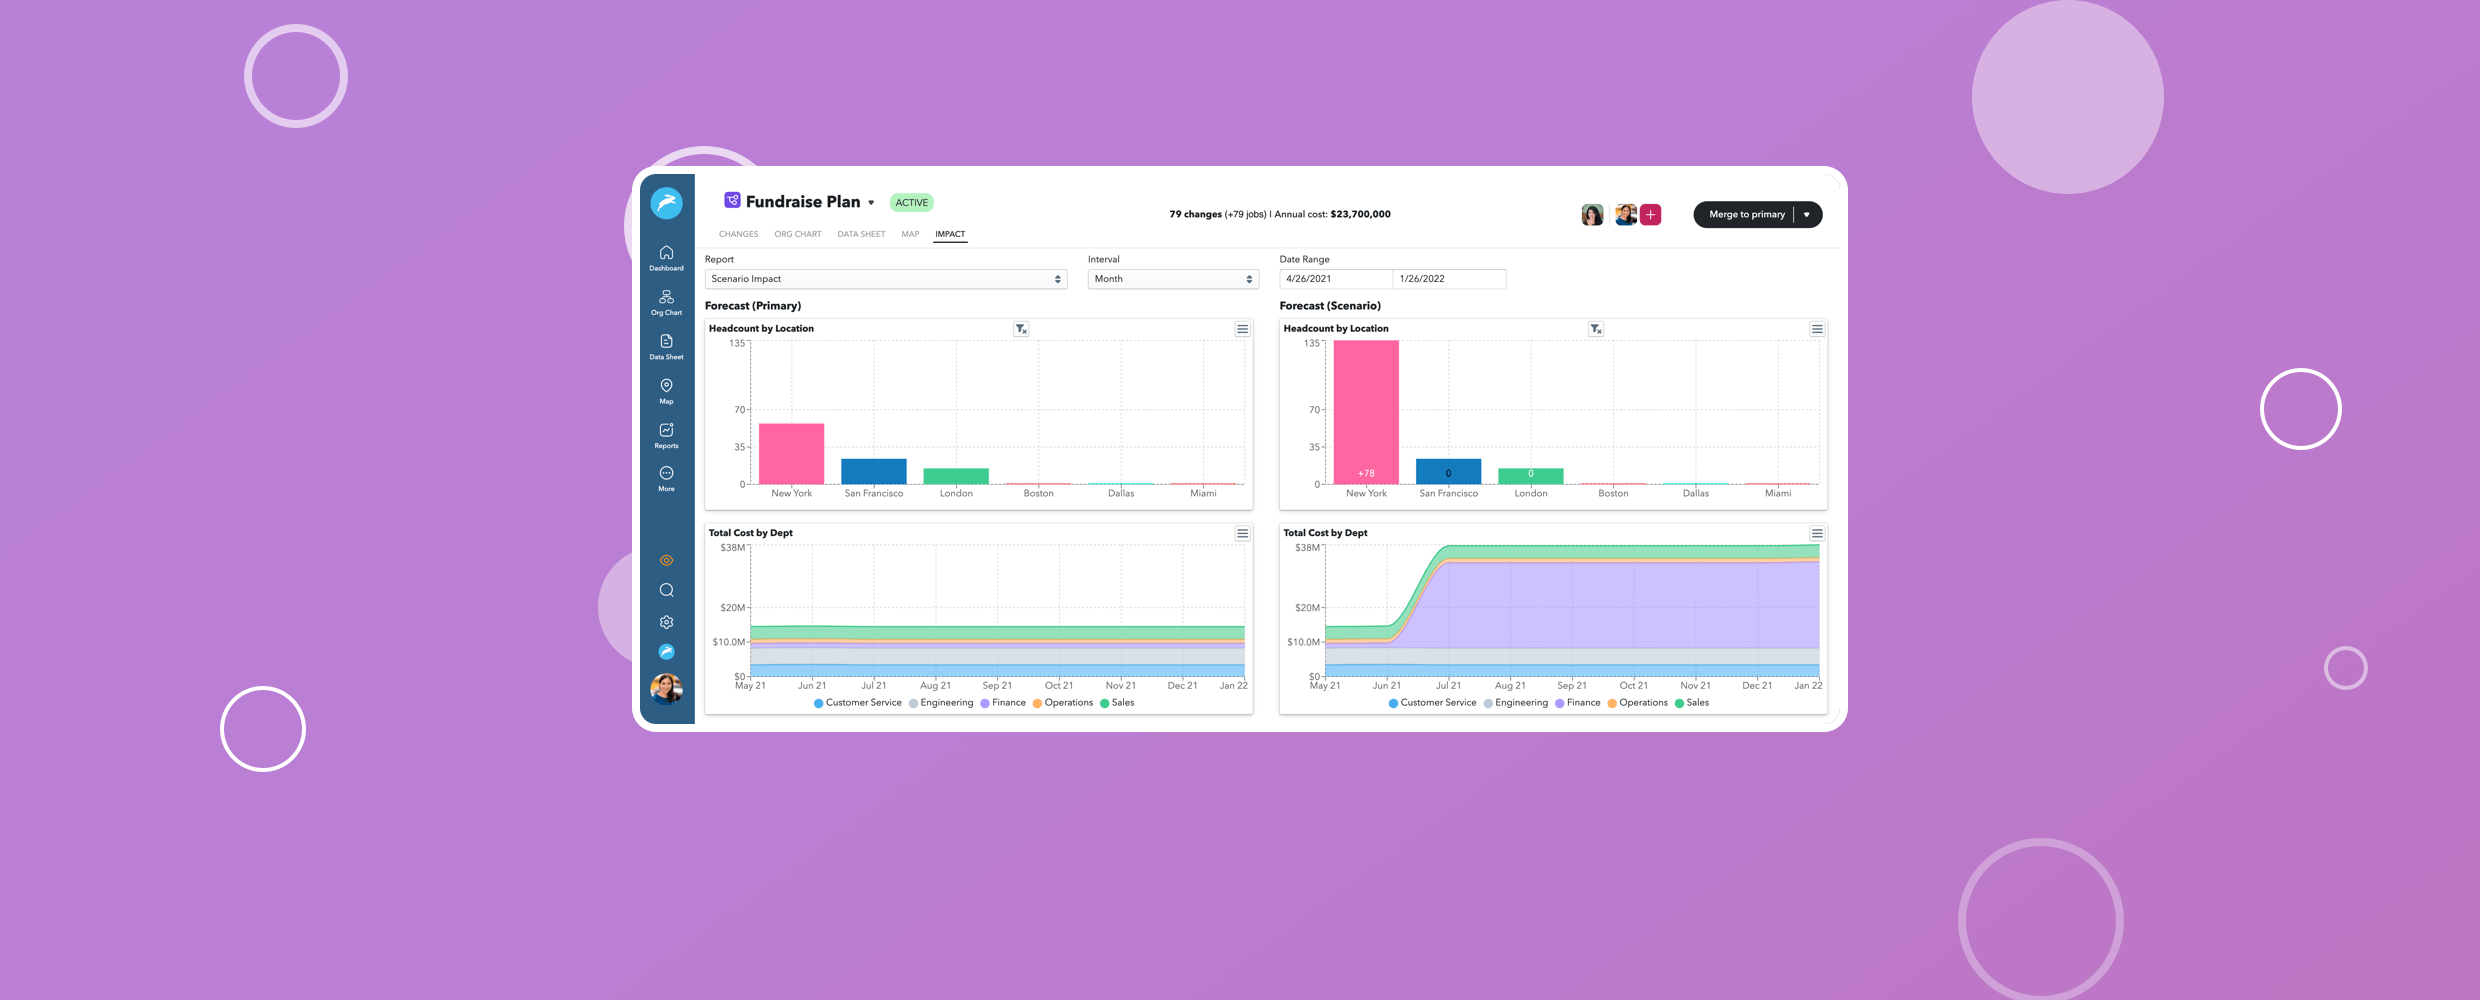The width and height of the screenshot is (2480, 1000).
Task: Expand the Month interval dropdown
Action: click(1172, 279)
